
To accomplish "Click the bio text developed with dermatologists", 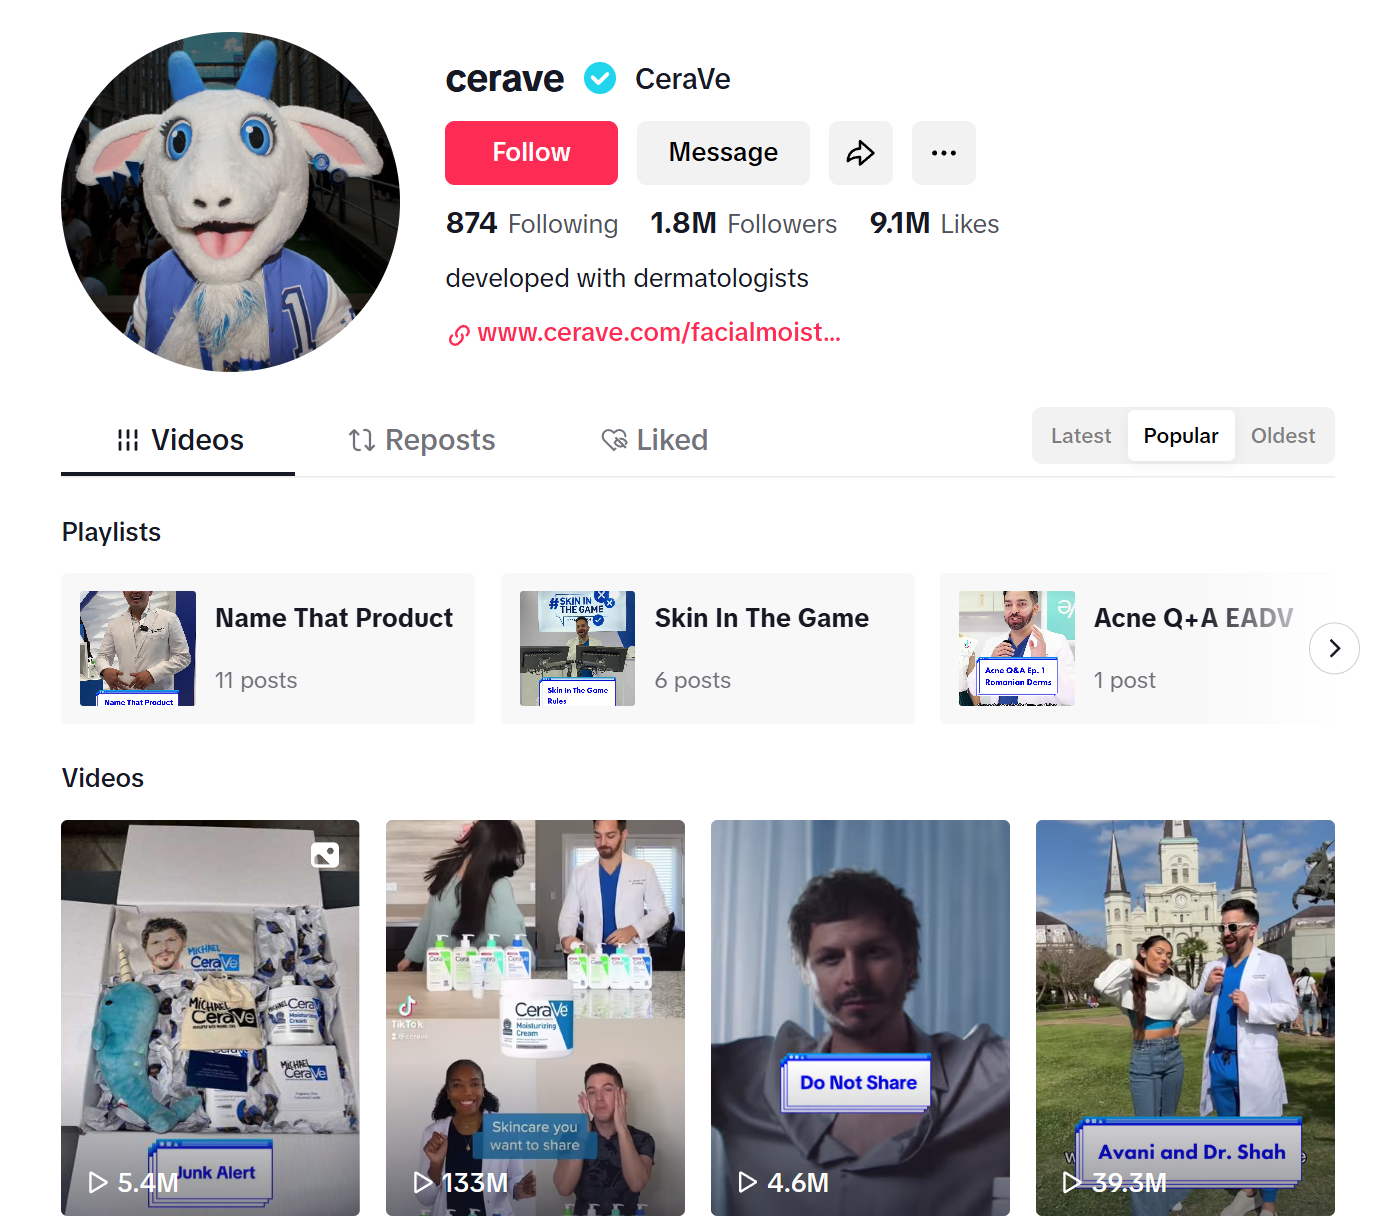I will (x=627, y=278).
